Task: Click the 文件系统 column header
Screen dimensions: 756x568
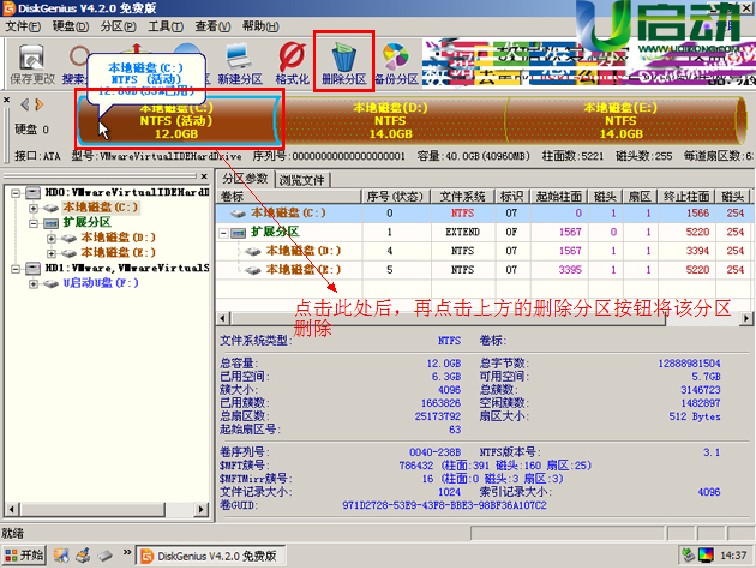Action: 462,196
